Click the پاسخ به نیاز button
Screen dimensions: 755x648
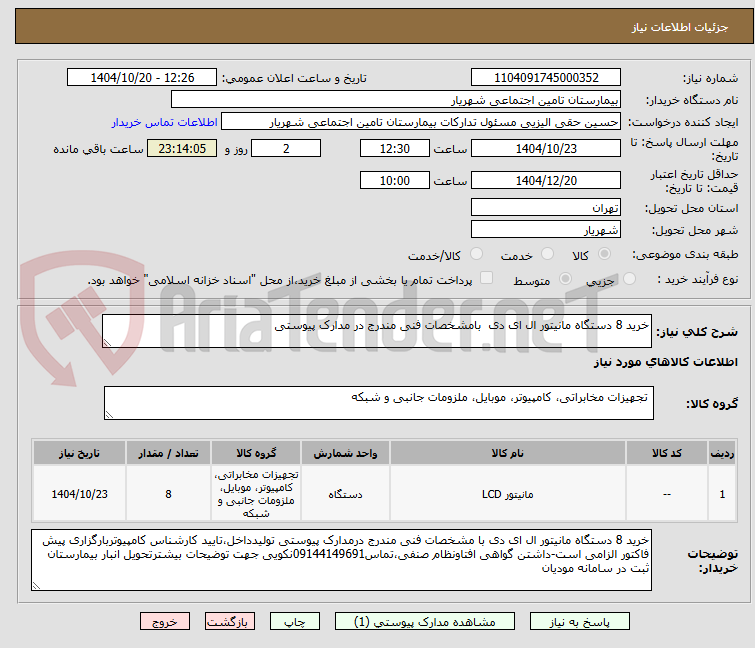click(579, 622)
